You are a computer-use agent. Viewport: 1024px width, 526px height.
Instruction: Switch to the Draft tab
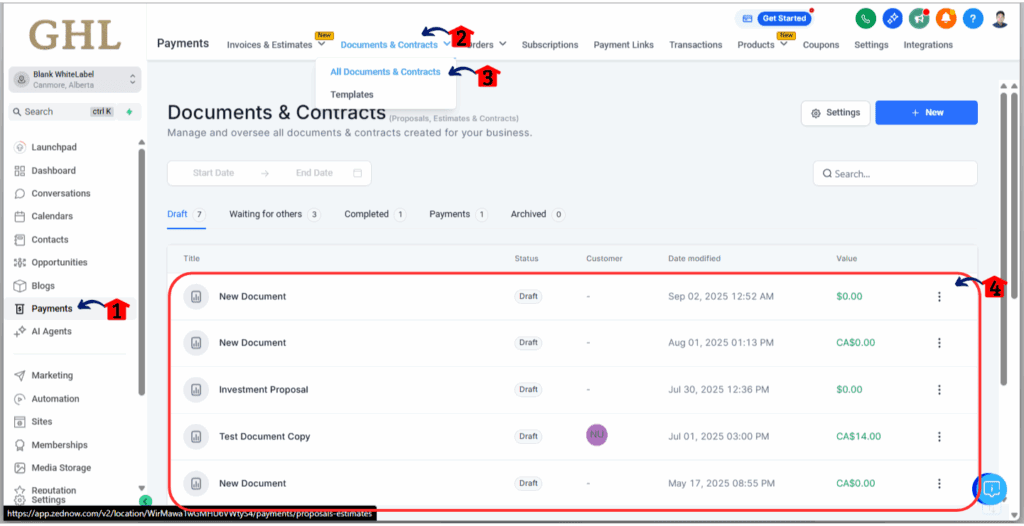pos(186,214)
